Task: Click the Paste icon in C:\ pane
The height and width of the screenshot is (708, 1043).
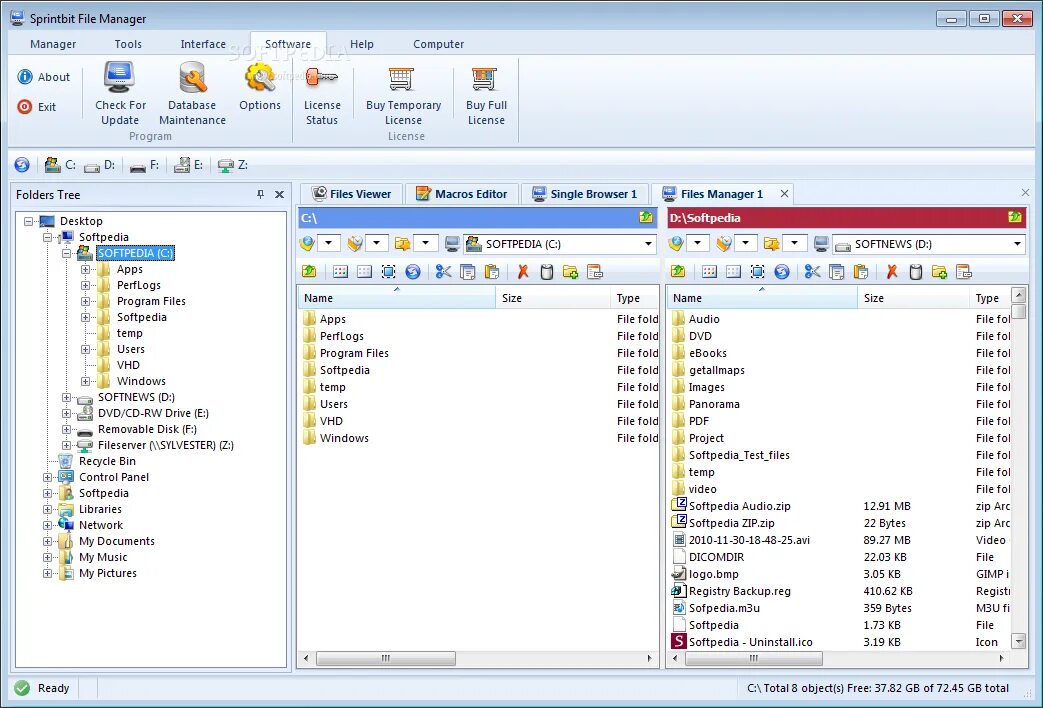Action: pos(492,271)
